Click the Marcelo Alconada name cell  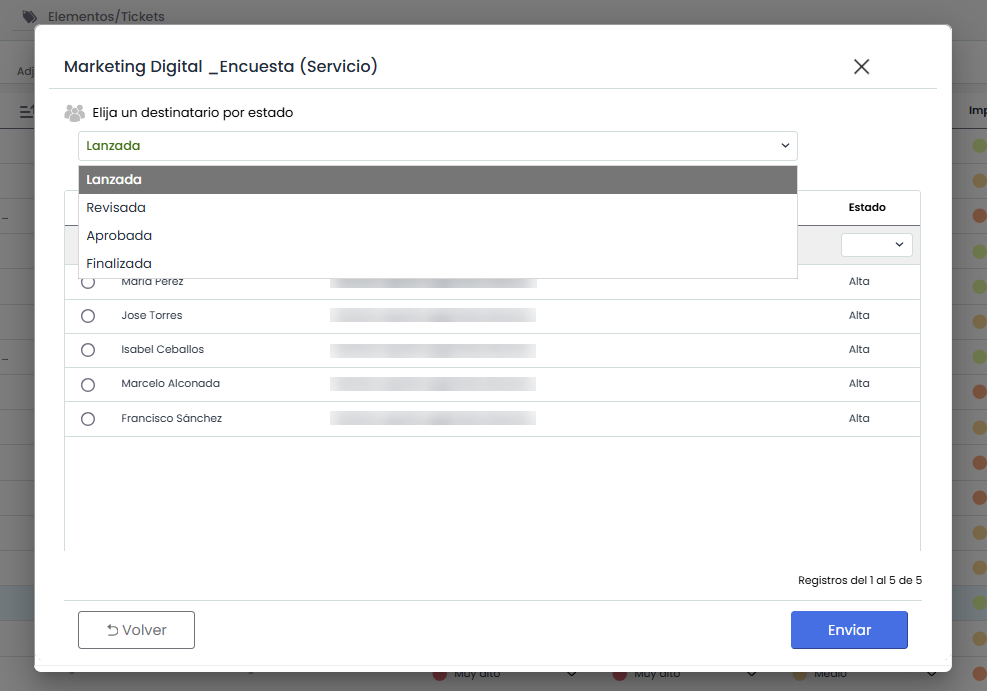170,384
